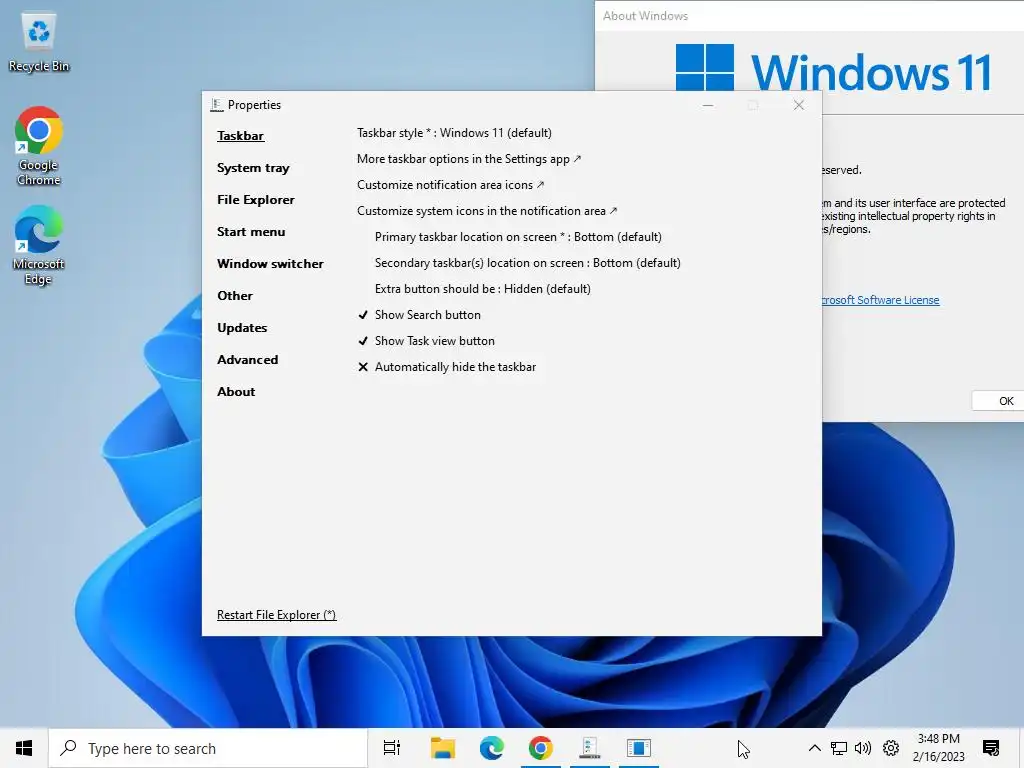
Task: Enable Automatically hide the taskbar
Action: [x=447, y=367]
